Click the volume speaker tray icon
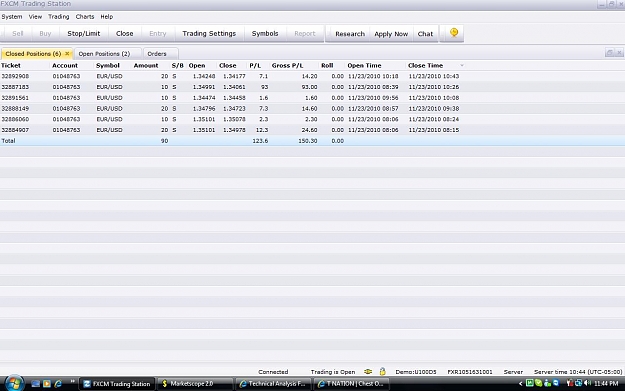625x391 pixels. click(588, 383)
